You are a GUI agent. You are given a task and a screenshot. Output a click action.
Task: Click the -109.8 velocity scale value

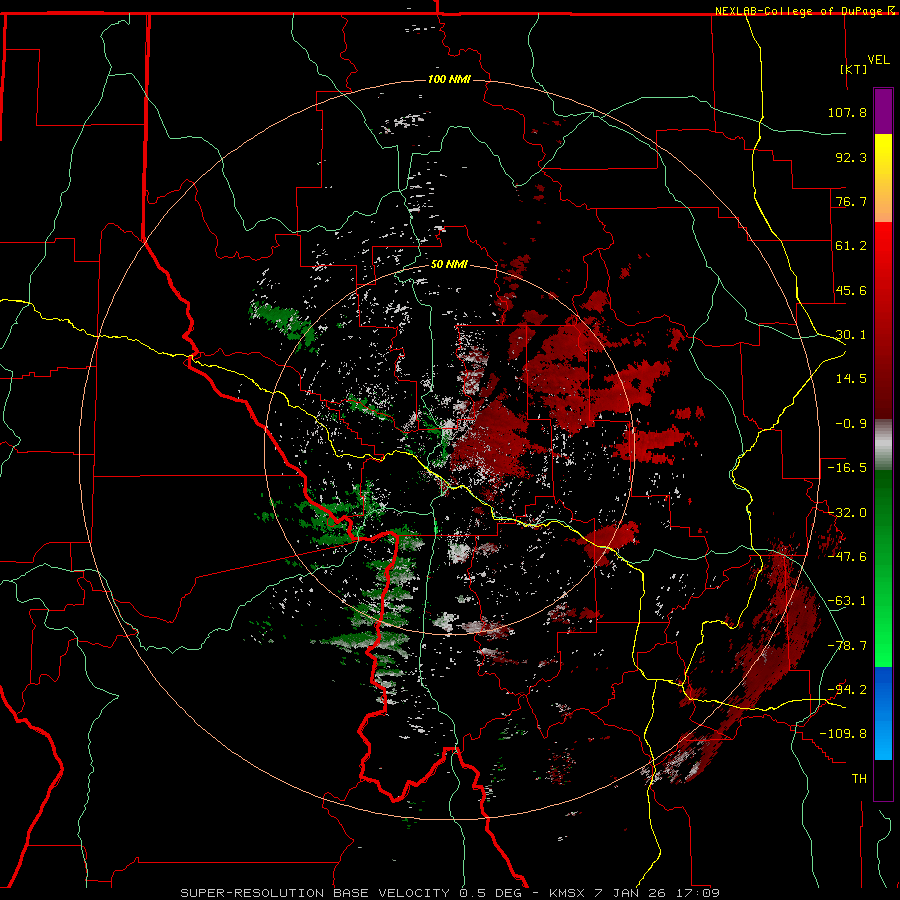coord(843,734)
